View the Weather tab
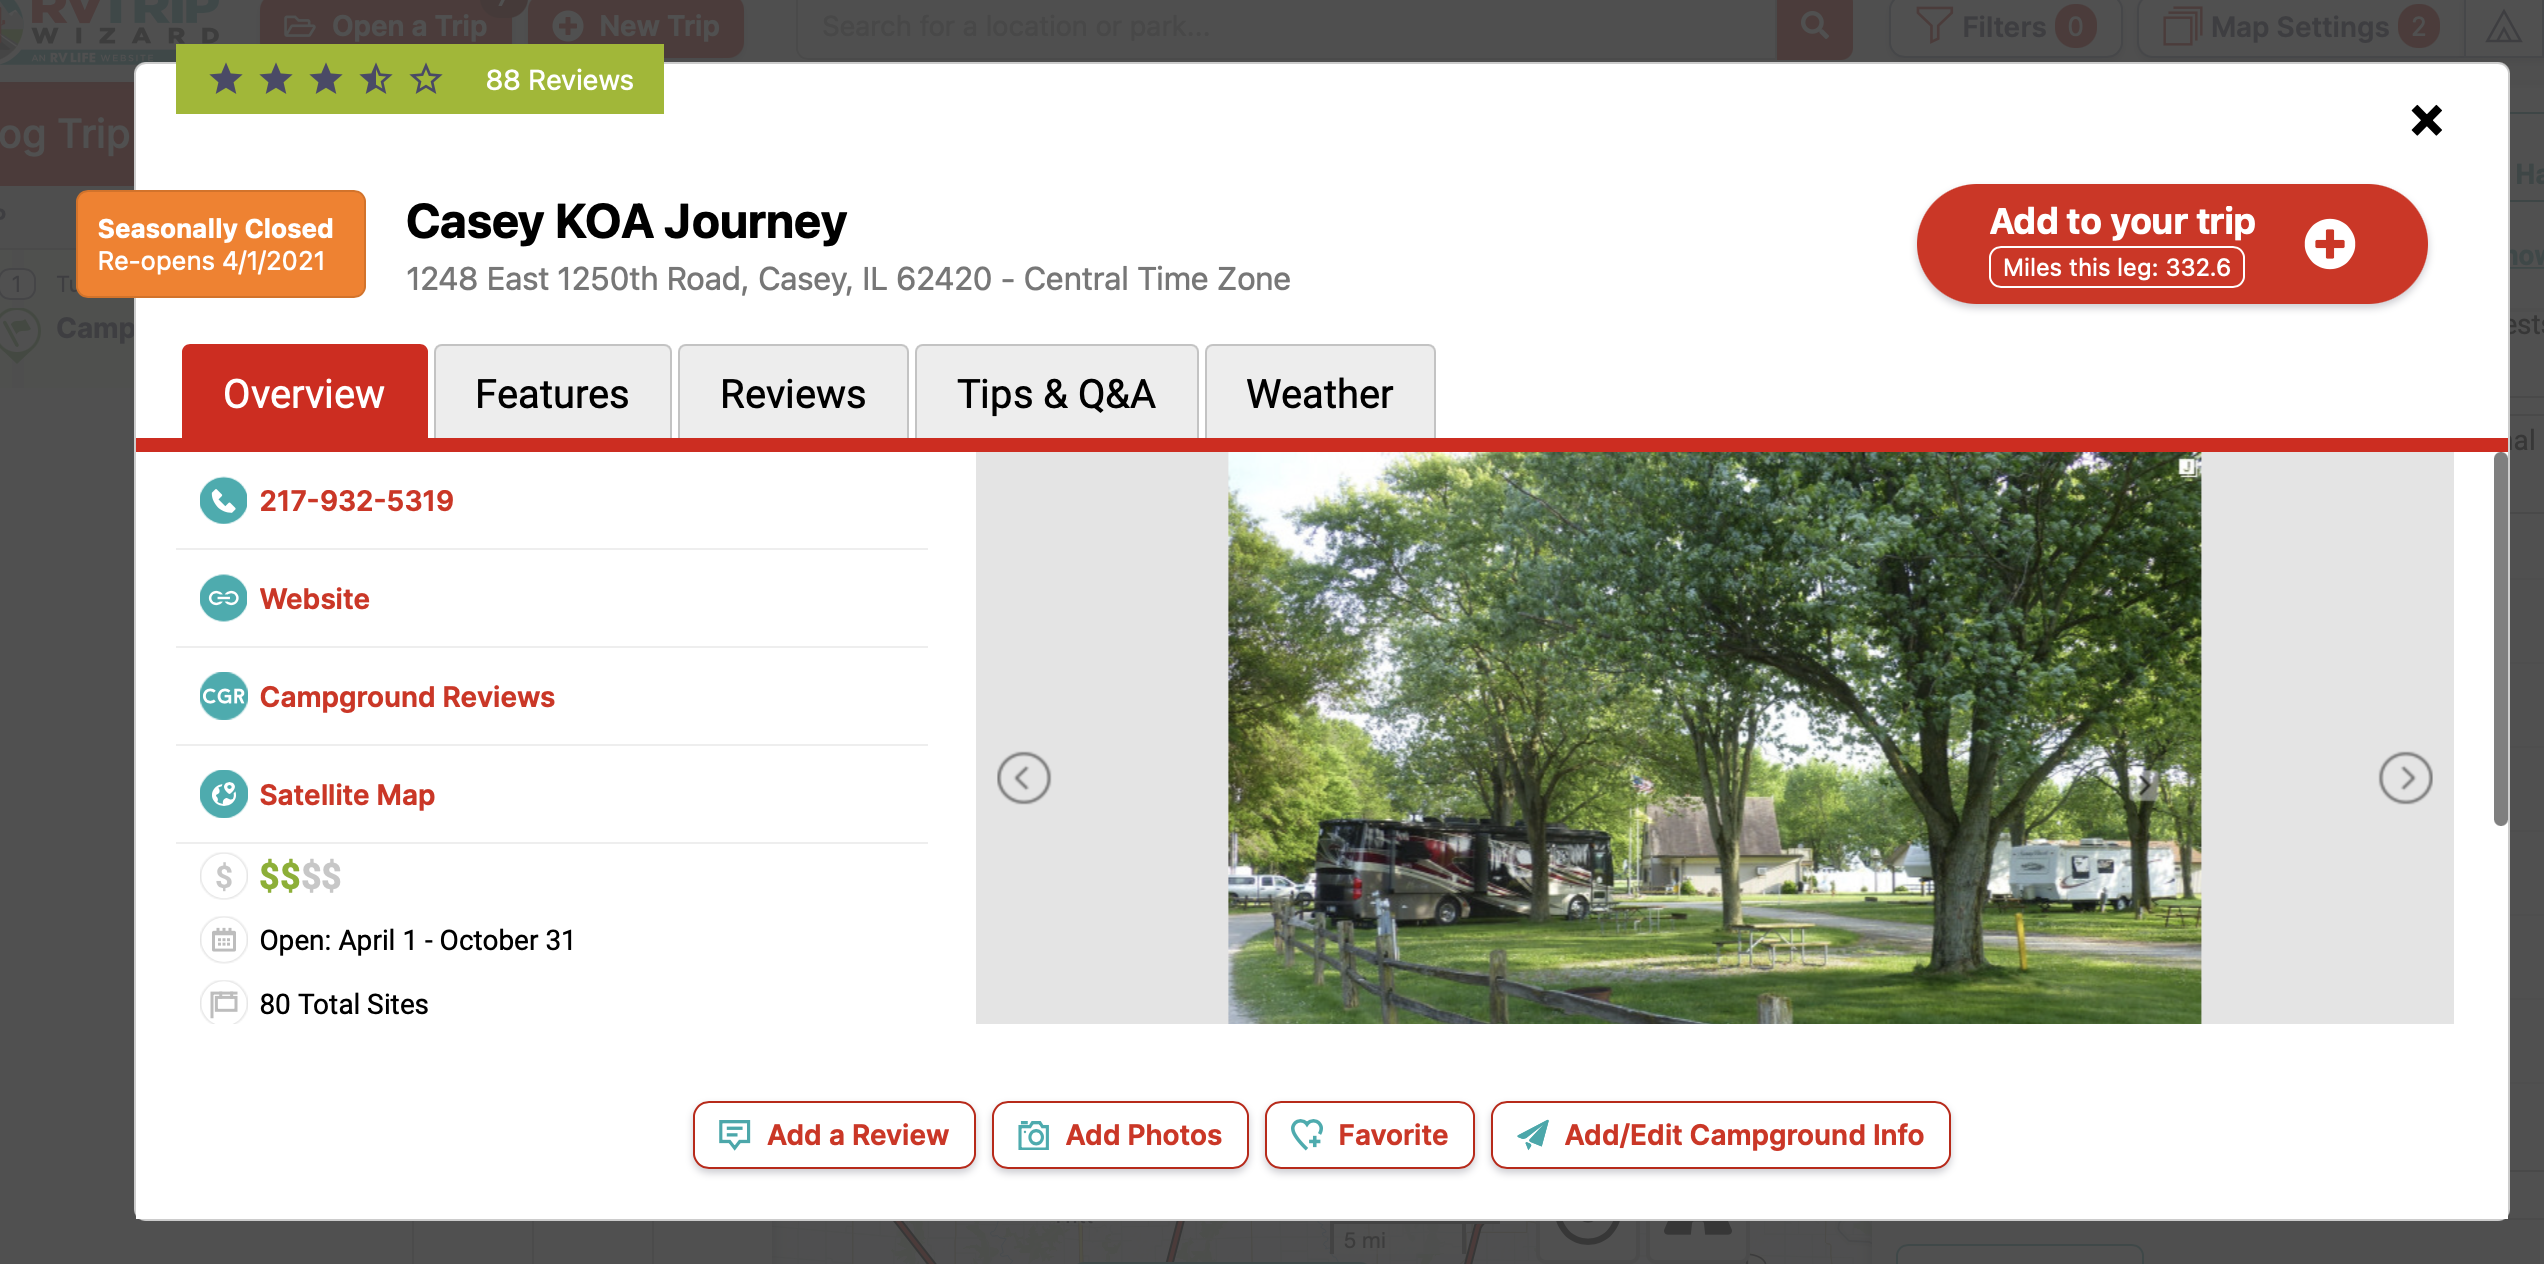Viewport: 2544px width, 1264px height. pos(1319,394)
